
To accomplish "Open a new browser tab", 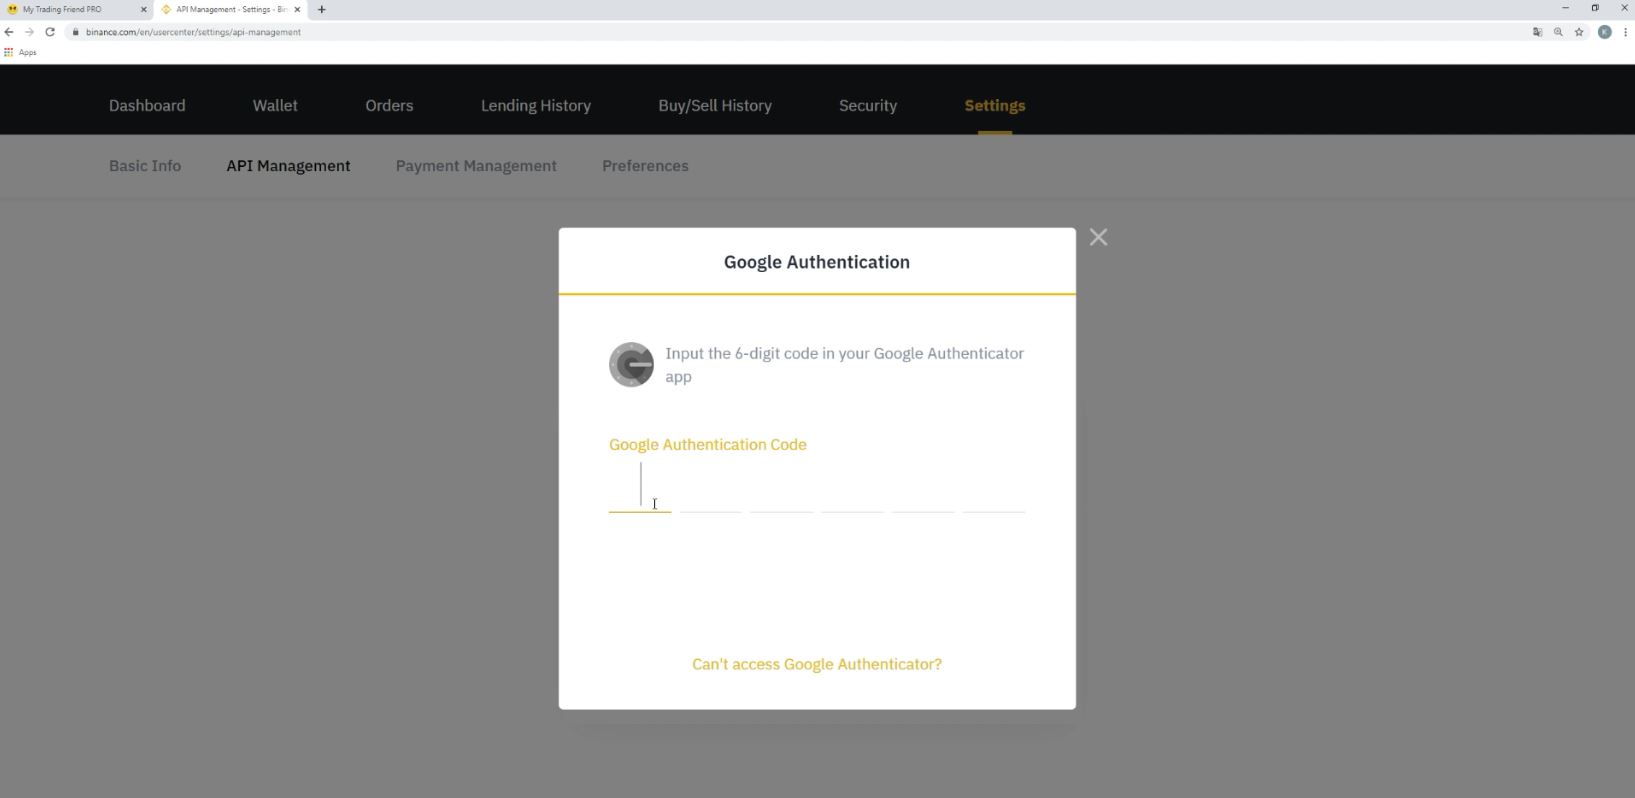I will click(321, 9).
